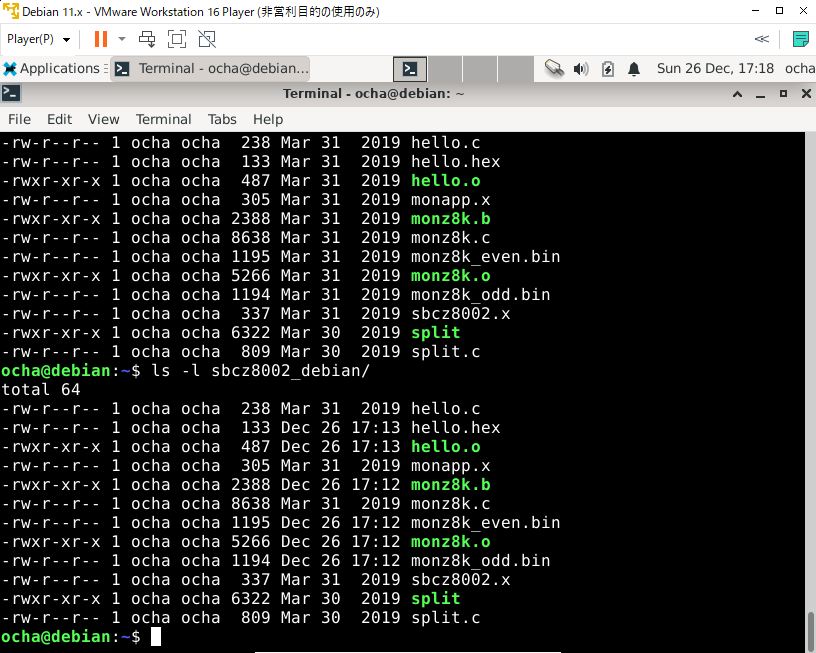The image size is (816, 653).
Task: Click the eraser-shaped tray icon near the speaker
Action: [556, 68]
